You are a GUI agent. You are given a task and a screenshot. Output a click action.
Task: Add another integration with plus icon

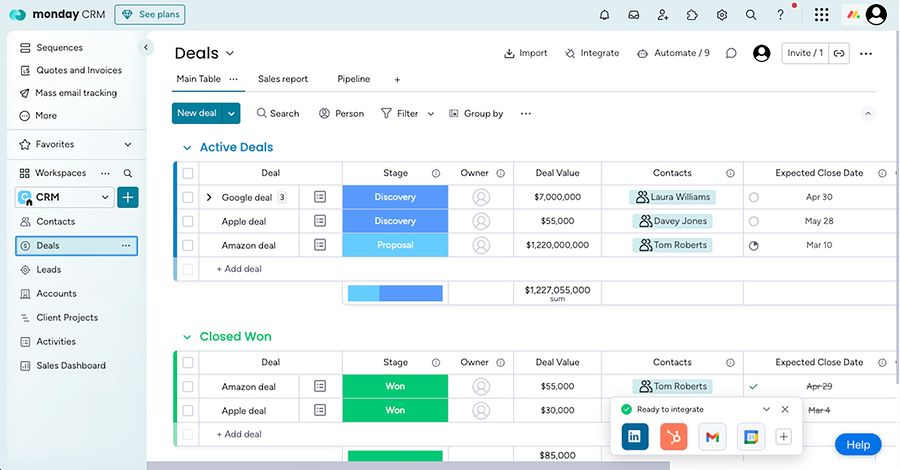[783, 437]
